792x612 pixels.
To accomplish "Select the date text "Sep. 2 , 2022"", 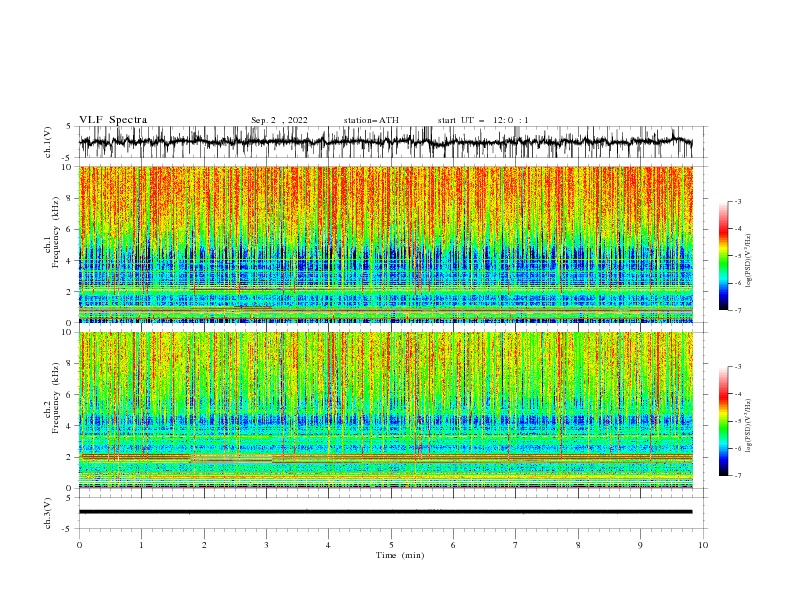I will click(x=279, y=120).
